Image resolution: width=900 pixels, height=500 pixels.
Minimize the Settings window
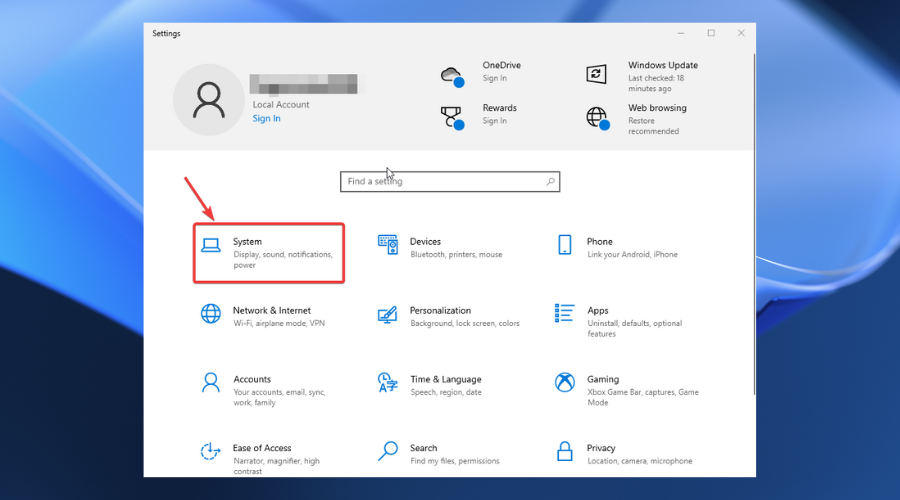tap(681, 33)
